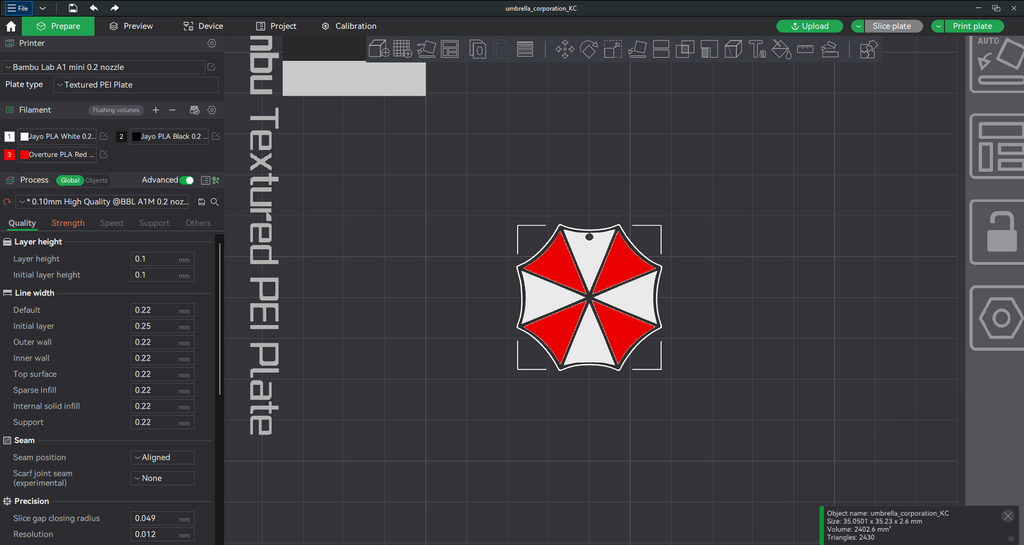Open the Calibration tab
Image resolution: width=1024 pixels, height=545 pixels.
tap(349, 26)
